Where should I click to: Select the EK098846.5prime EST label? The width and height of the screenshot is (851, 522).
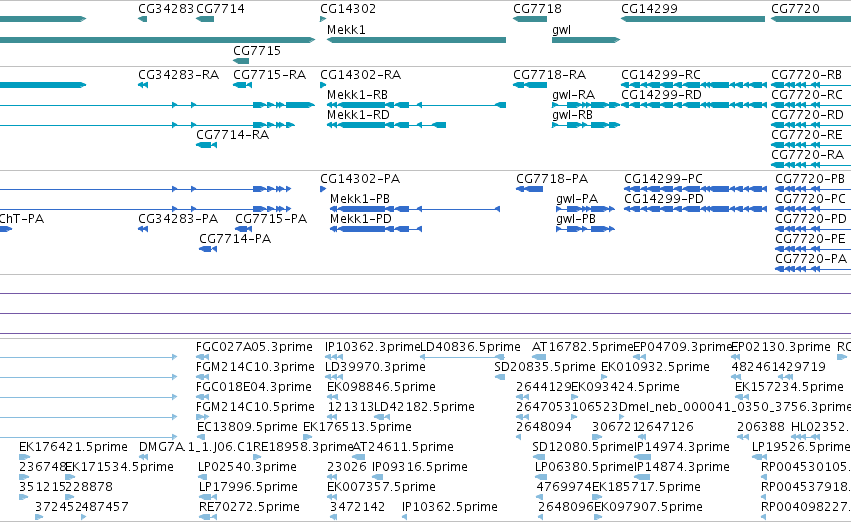381,387
